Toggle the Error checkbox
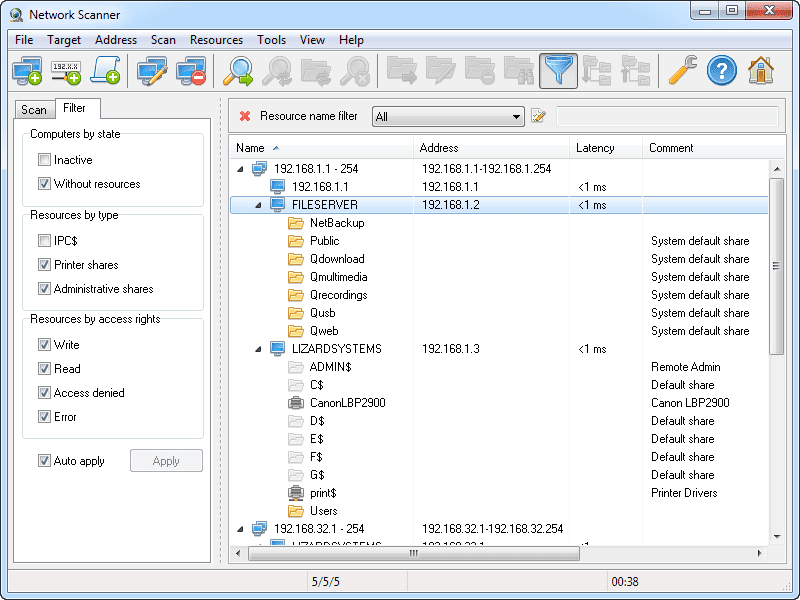800x600 pixels. pos(44,417)
